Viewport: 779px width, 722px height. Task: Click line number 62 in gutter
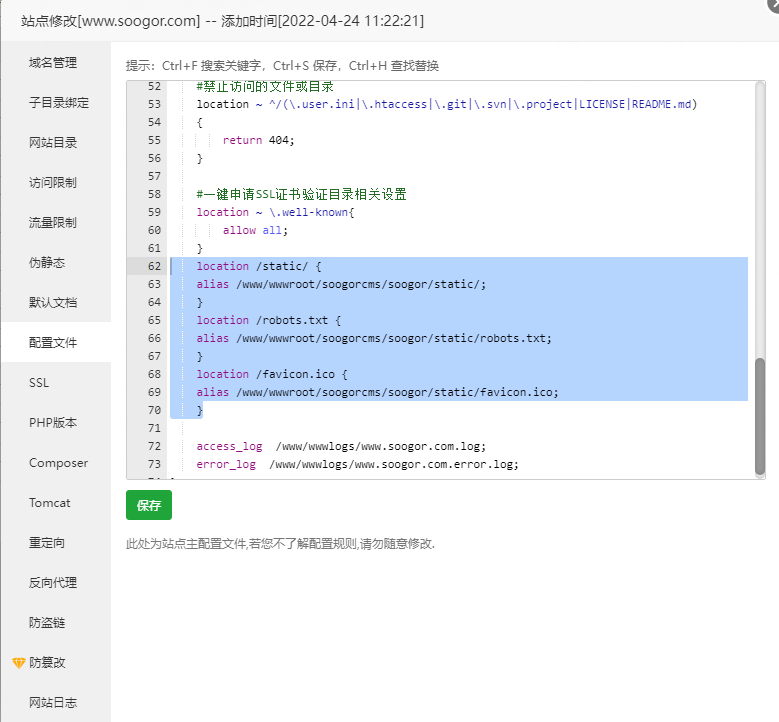pyautogui.click(x=154, y=266)
